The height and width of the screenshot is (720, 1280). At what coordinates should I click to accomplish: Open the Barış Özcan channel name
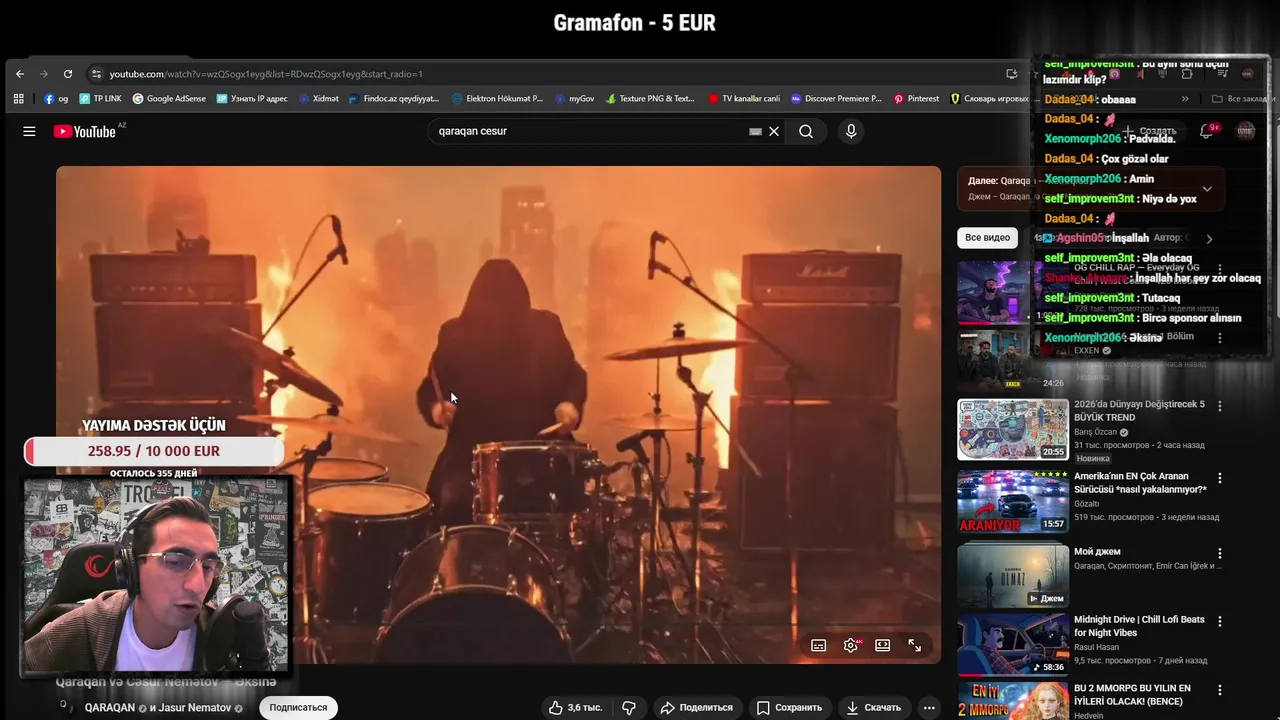tap(1095, 432)
